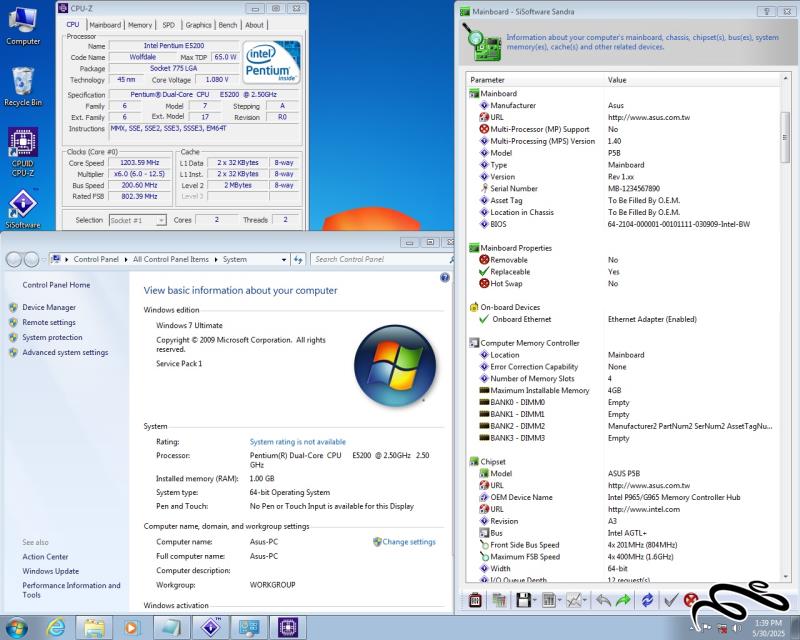The image size is (800, 640).
Task: Click the System breadcrumb in address bar
Action: tap(235, 259)
